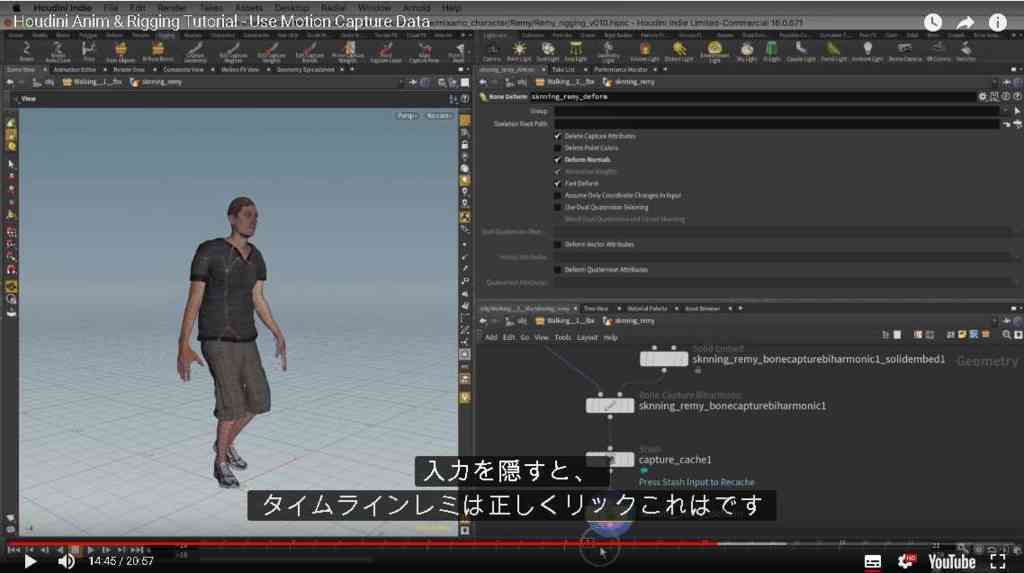This screenshot has width=1024, height=573.
Task: Open YouTube Watch Later clock icon
Action: pos(933,22)
